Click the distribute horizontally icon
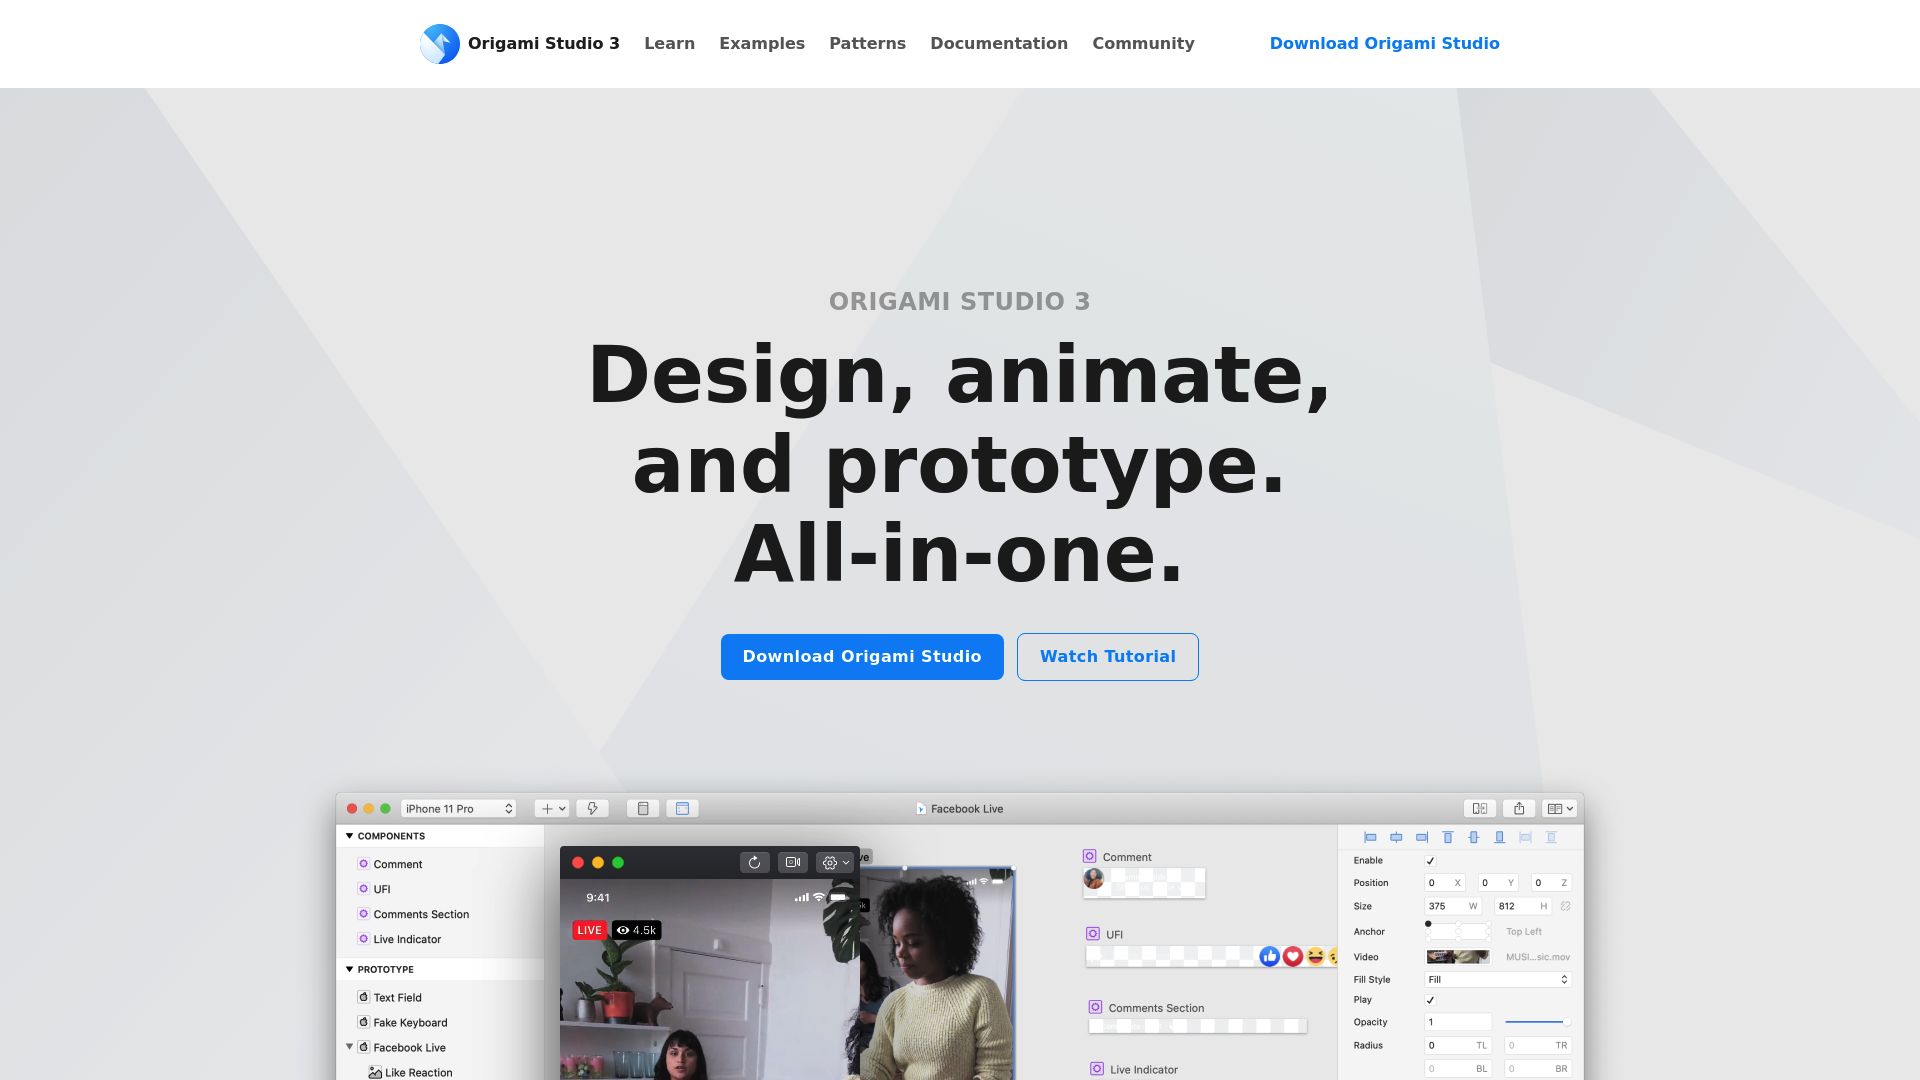Screen dimensions: 1920x1080 pos(1525,837)
